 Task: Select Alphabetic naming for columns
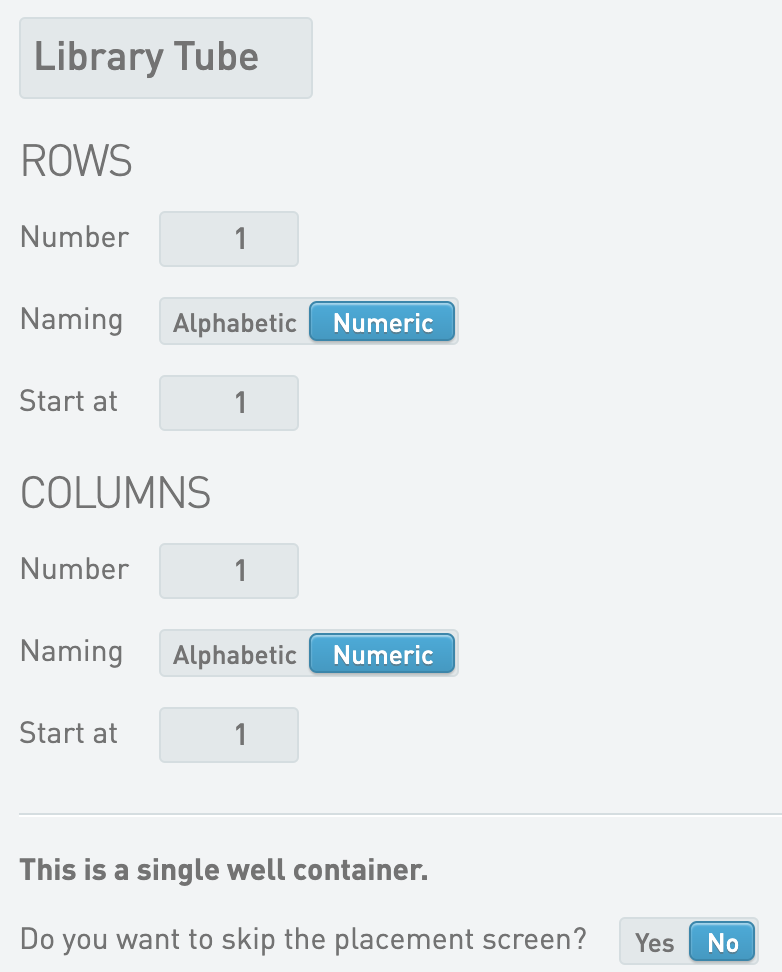235,655
